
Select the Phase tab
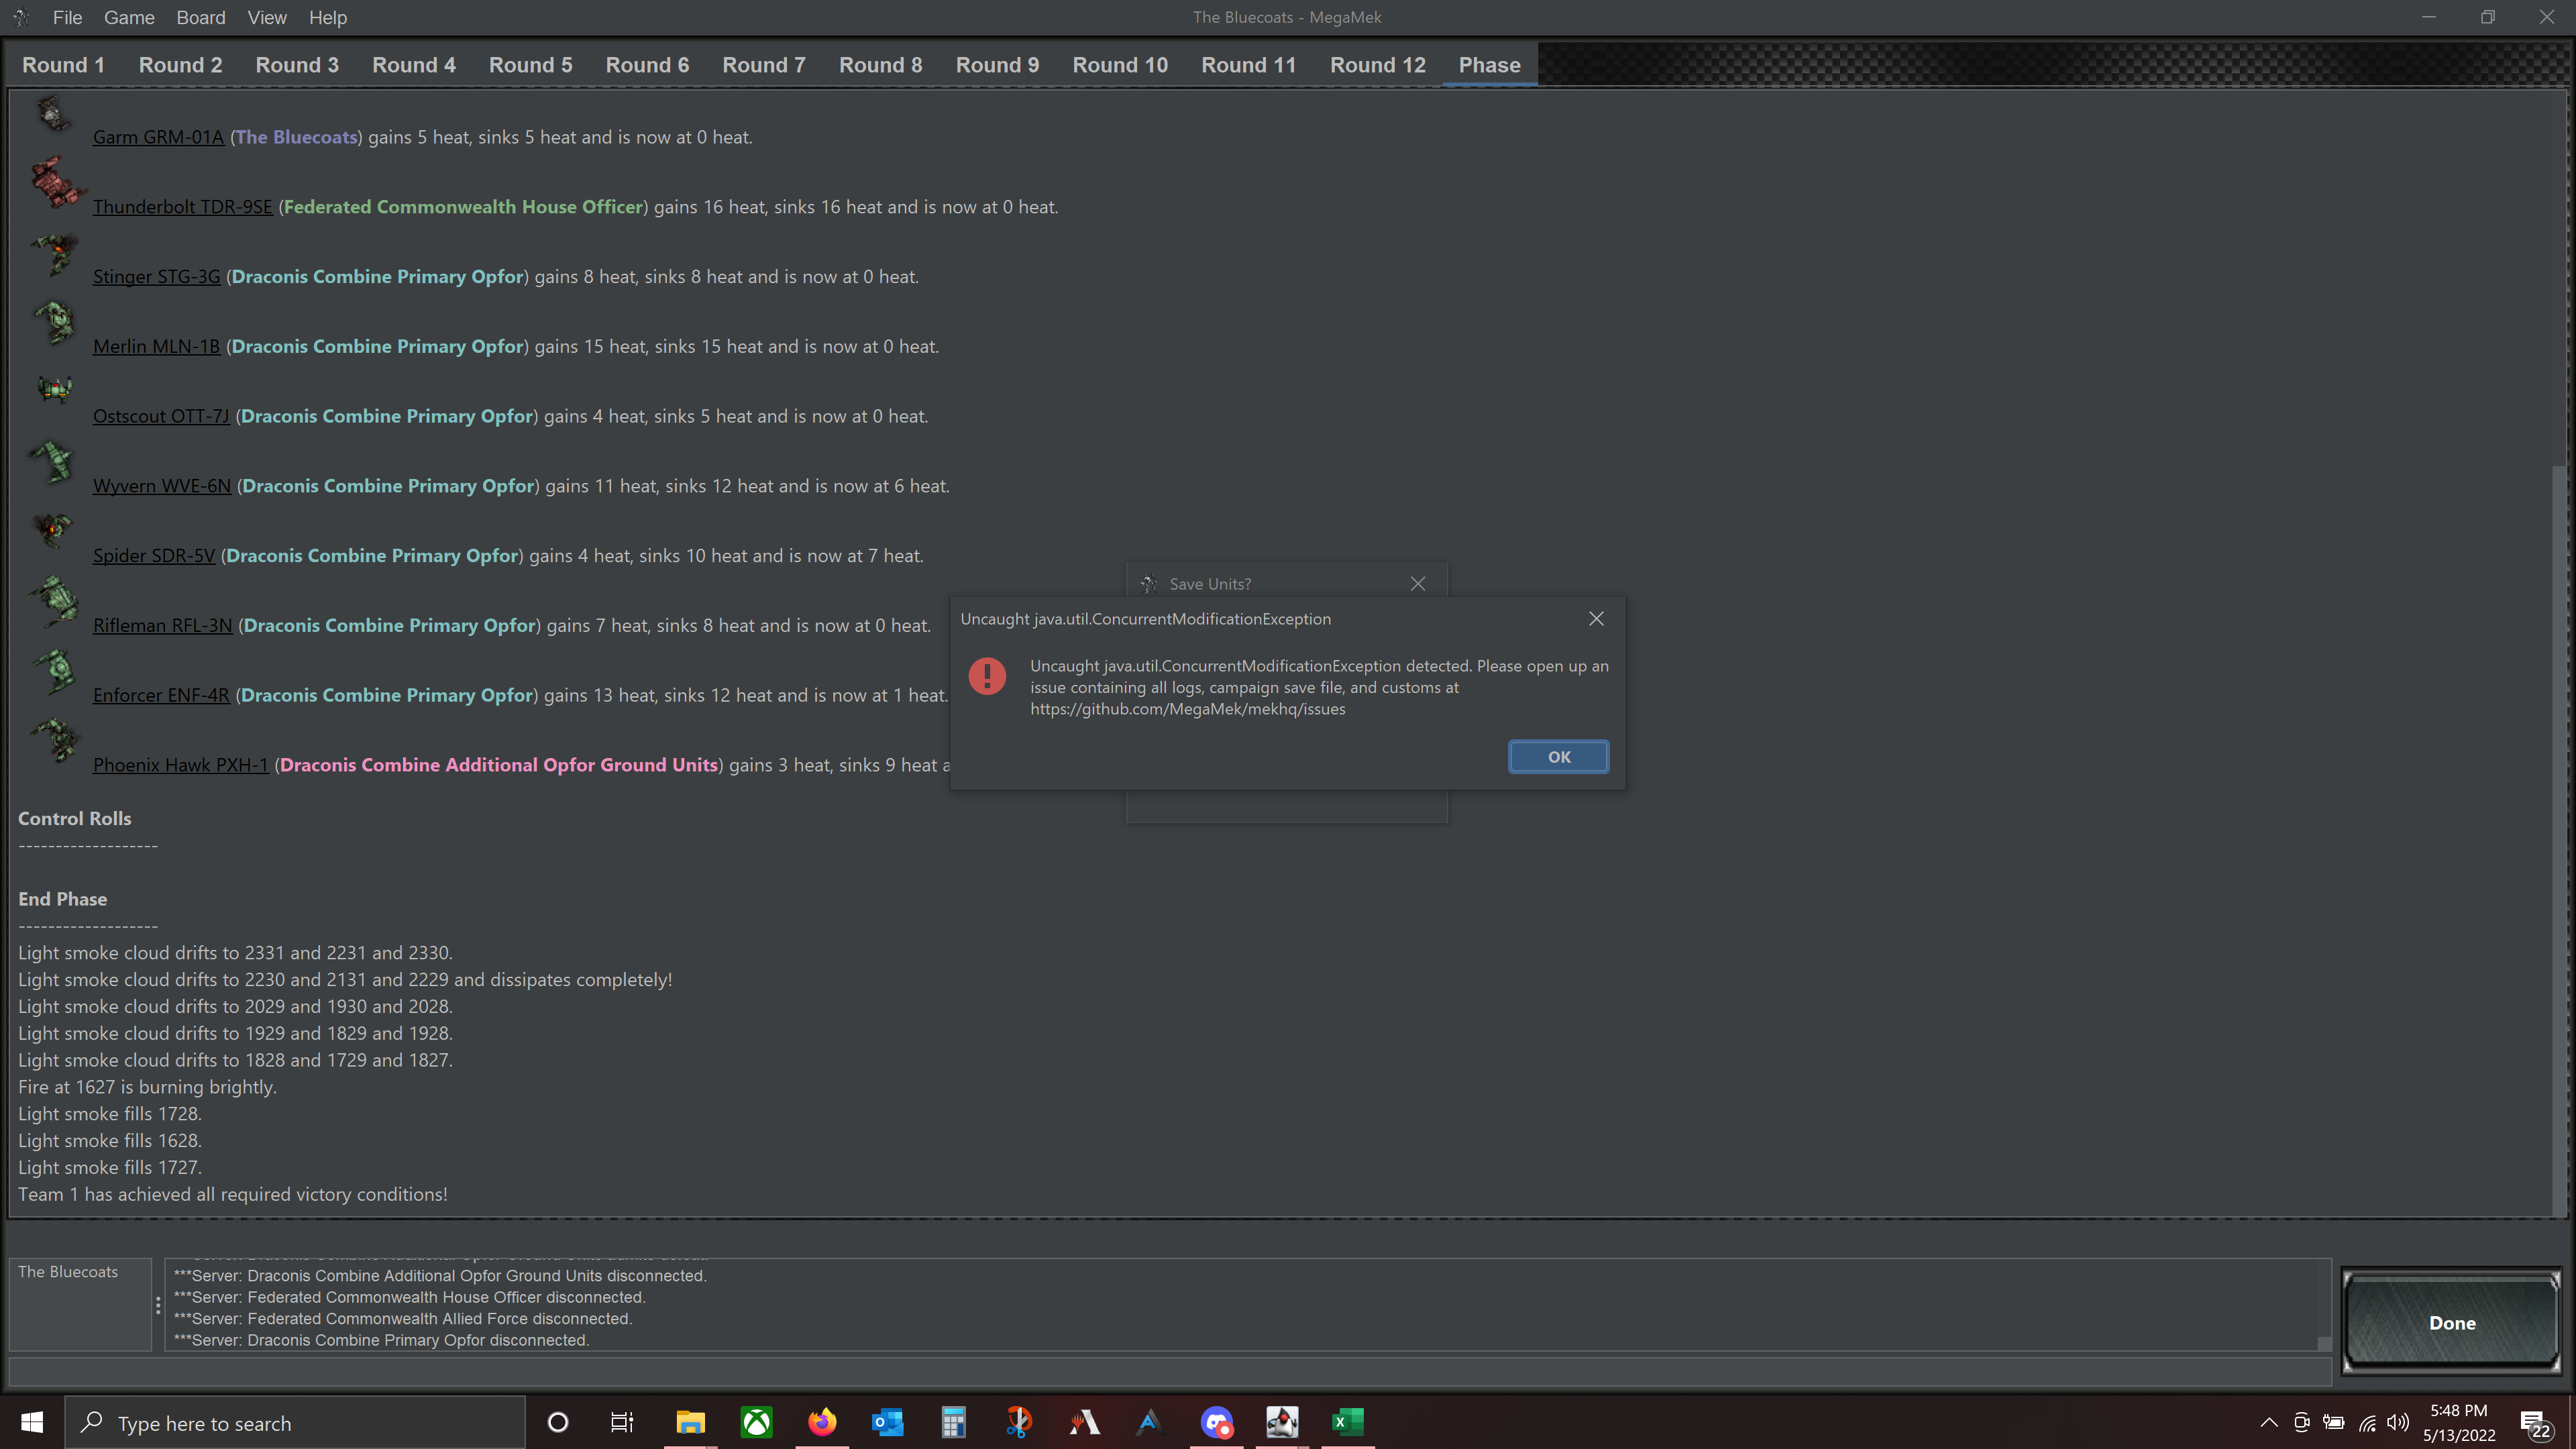[1489, 65]
